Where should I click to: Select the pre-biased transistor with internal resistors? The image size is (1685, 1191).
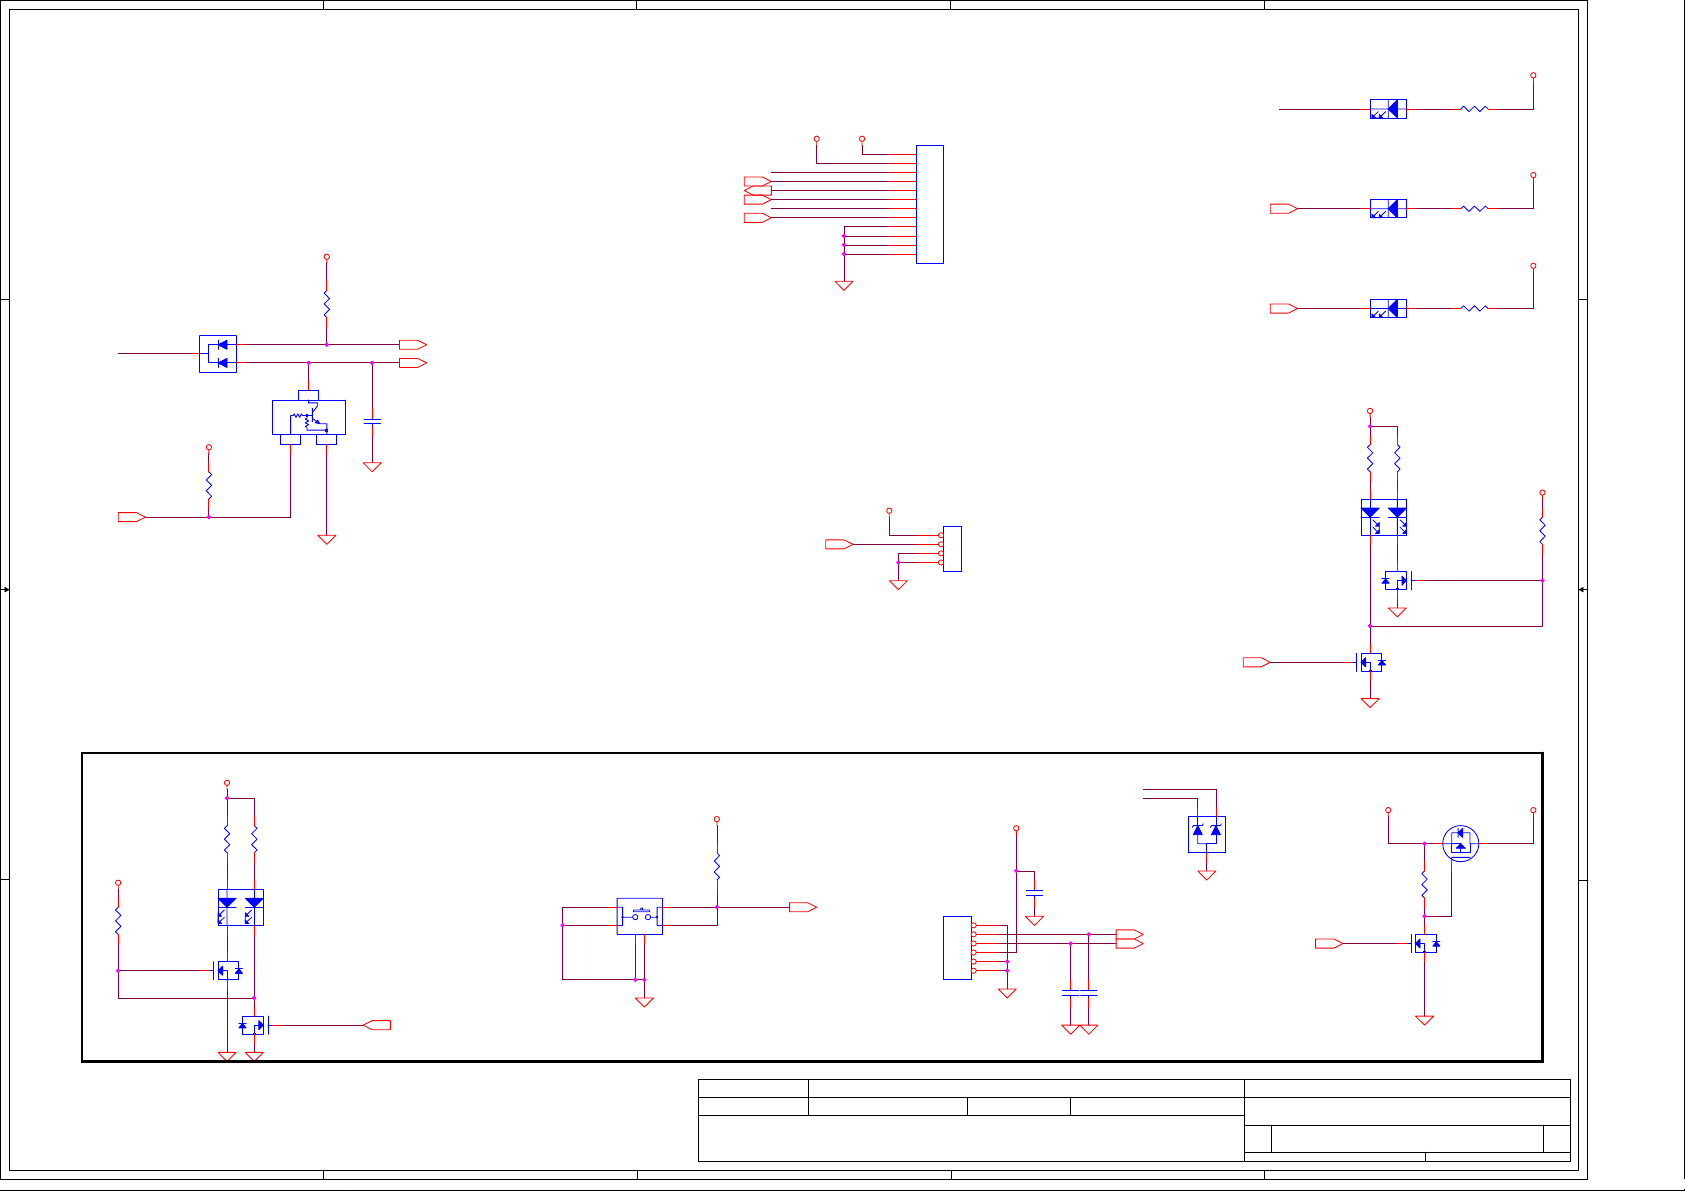[x=309, y=417]
